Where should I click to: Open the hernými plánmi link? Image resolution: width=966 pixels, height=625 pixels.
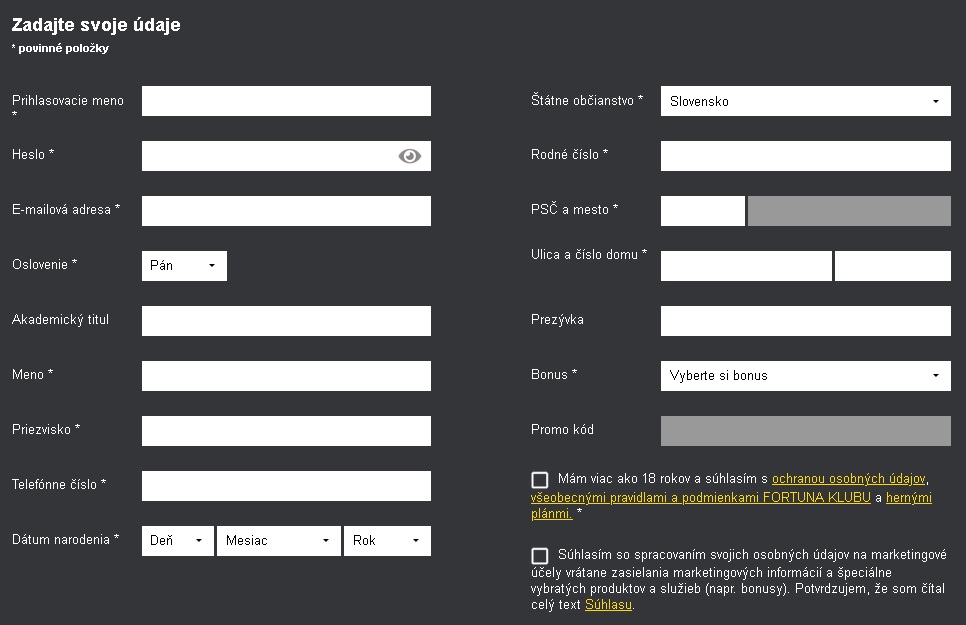[x=909, y=497]
